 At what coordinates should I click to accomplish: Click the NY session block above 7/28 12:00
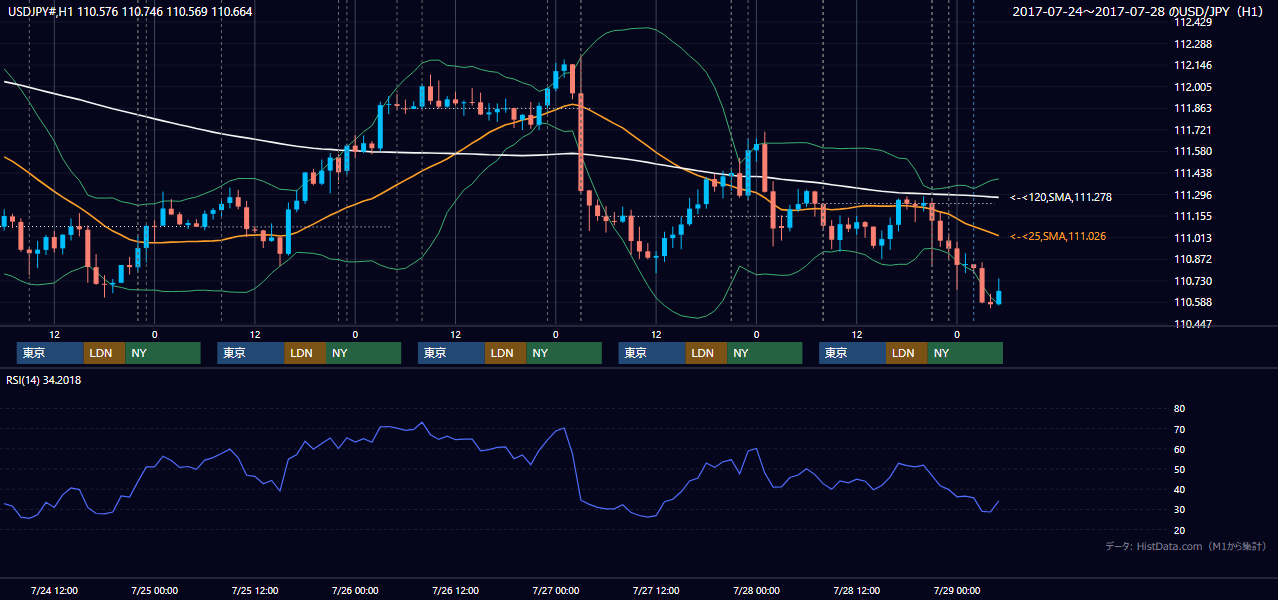click(964, 353)
